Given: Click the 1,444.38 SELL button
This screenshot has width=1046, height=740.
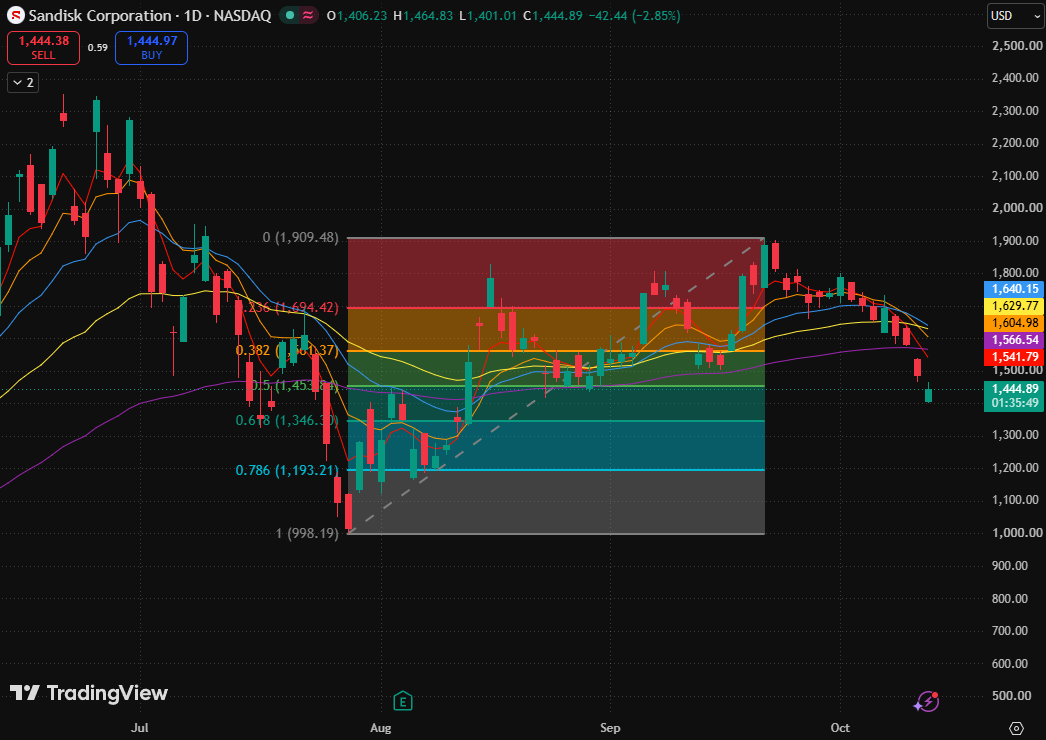Looking at the screenshot, I should click(x=43, y=47).
